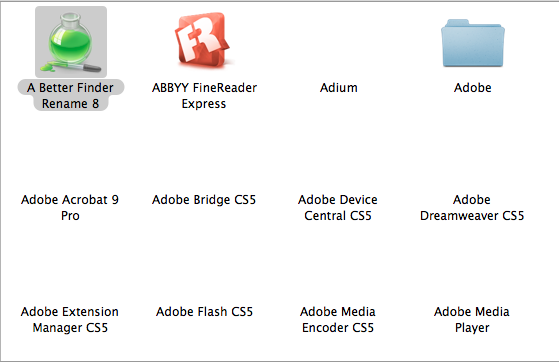The width and height of the screenshot is (559, 362).
Task: Select the A Better Finder Rename 8 flask icon
Action: 71,42
